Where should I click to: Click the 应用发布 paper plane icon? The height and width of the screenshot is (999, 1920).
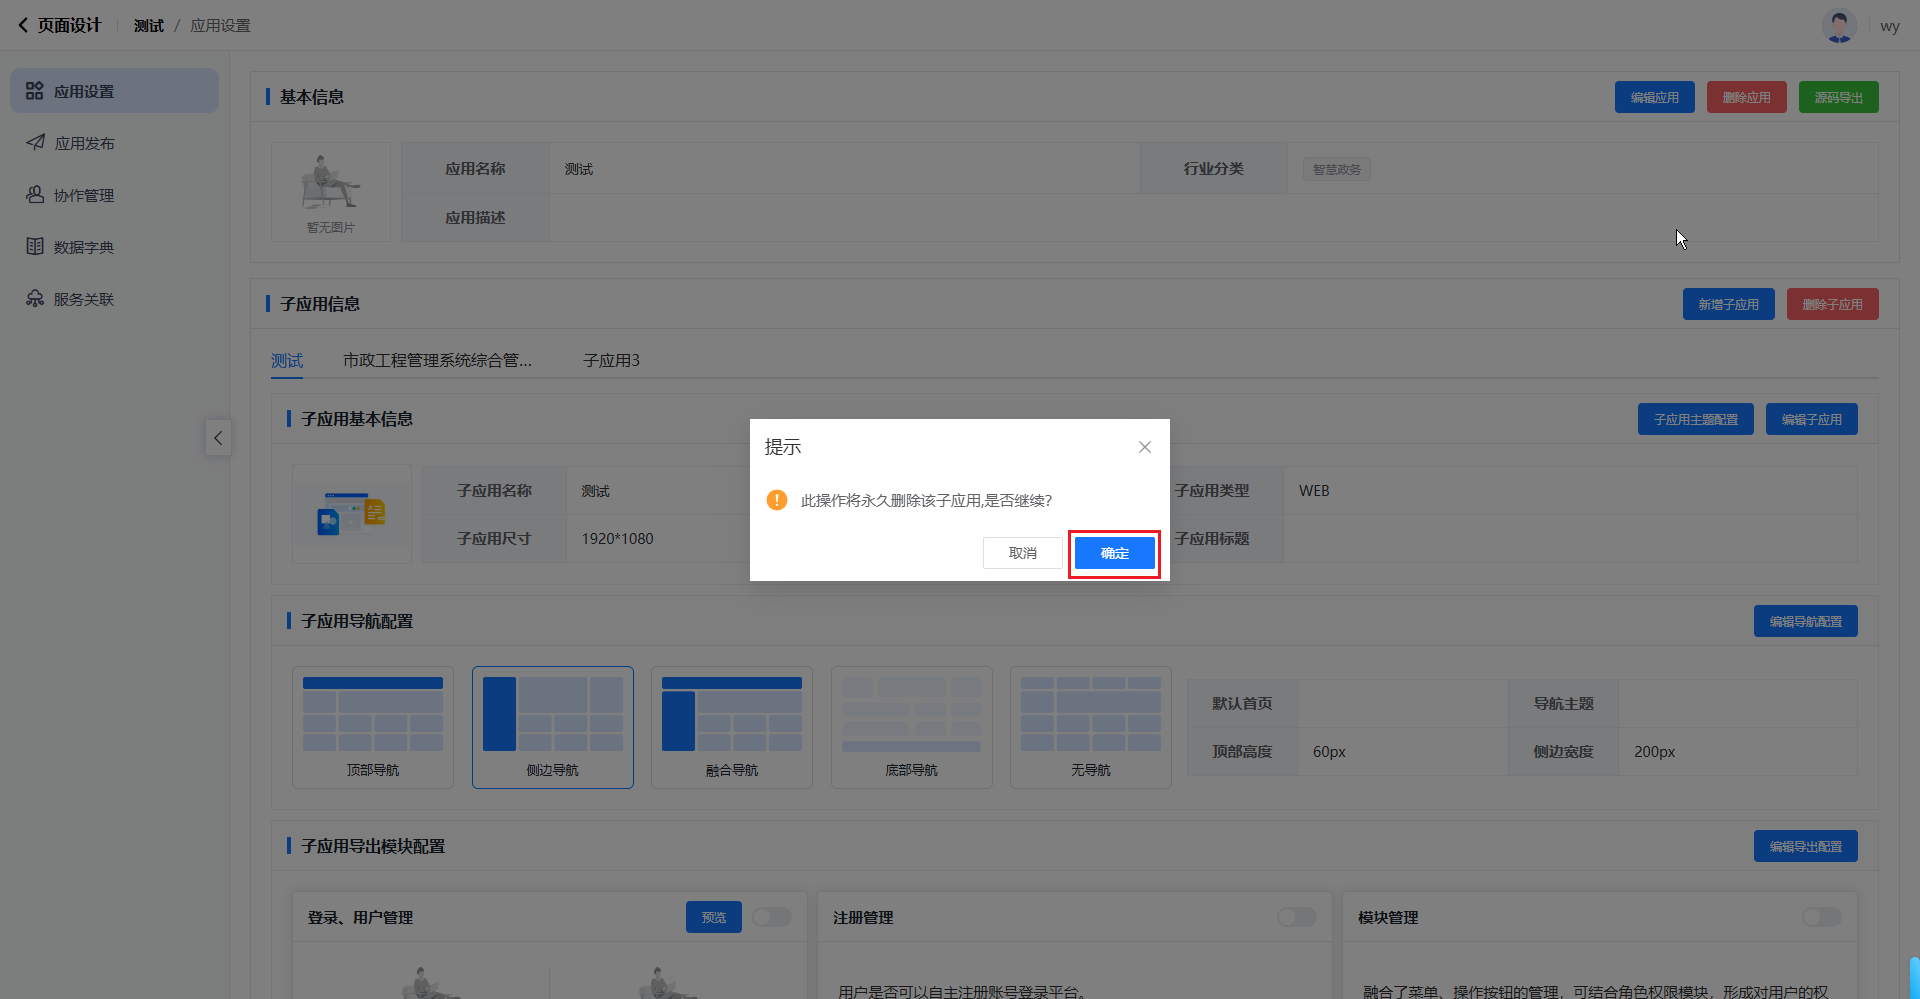35,143
